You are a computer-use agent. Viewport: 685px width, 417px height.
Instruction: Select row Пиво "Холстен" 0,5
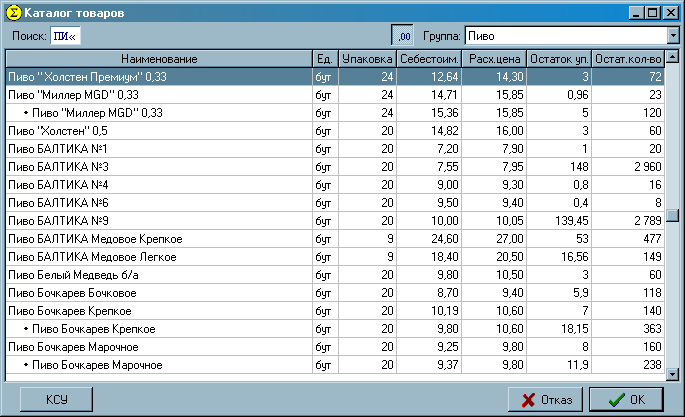coord(335,131)
